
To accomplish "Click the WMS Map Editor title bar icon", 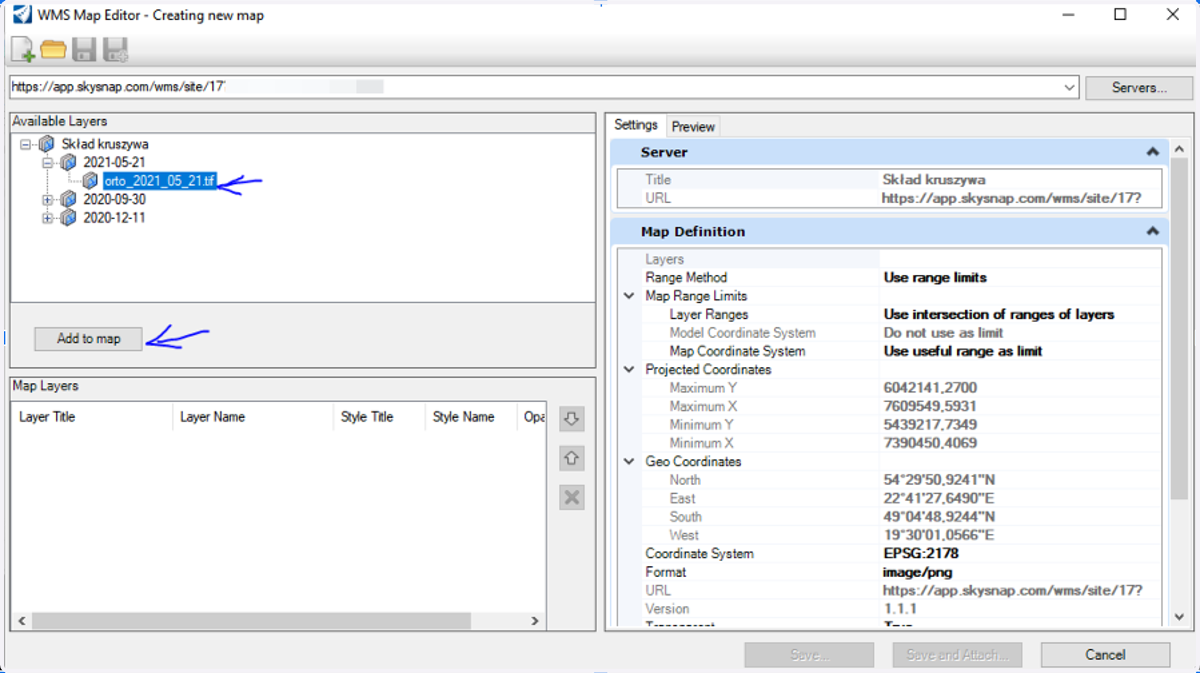I will pyautogui.click(x=21, y=15).
